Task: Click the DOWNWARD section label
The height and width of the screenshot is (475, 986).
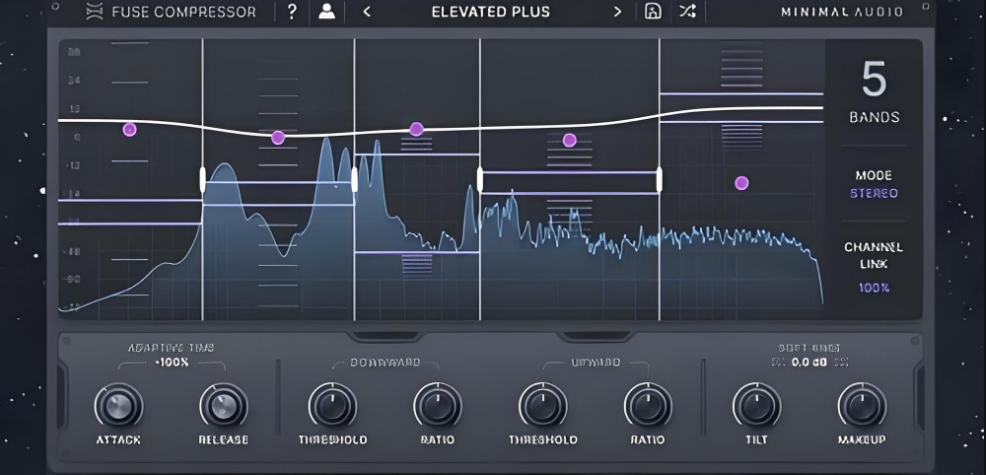Action: click(385, 363)
